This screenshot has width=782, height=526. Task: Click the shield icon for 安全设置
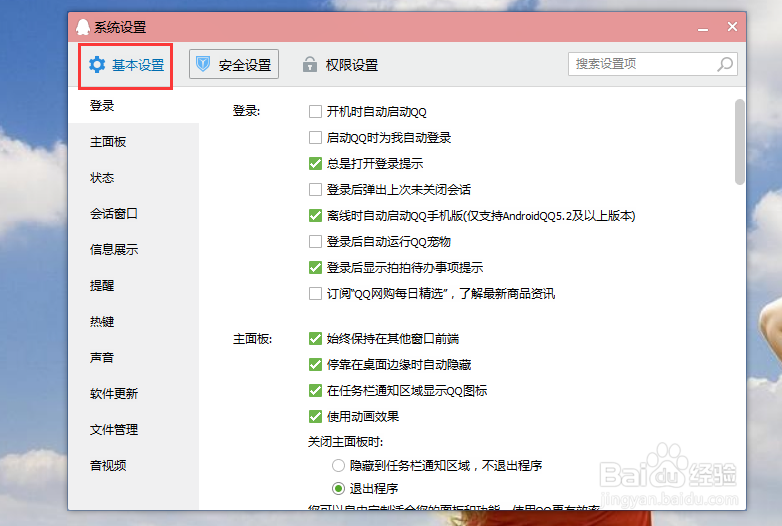(x=203, y=64)
